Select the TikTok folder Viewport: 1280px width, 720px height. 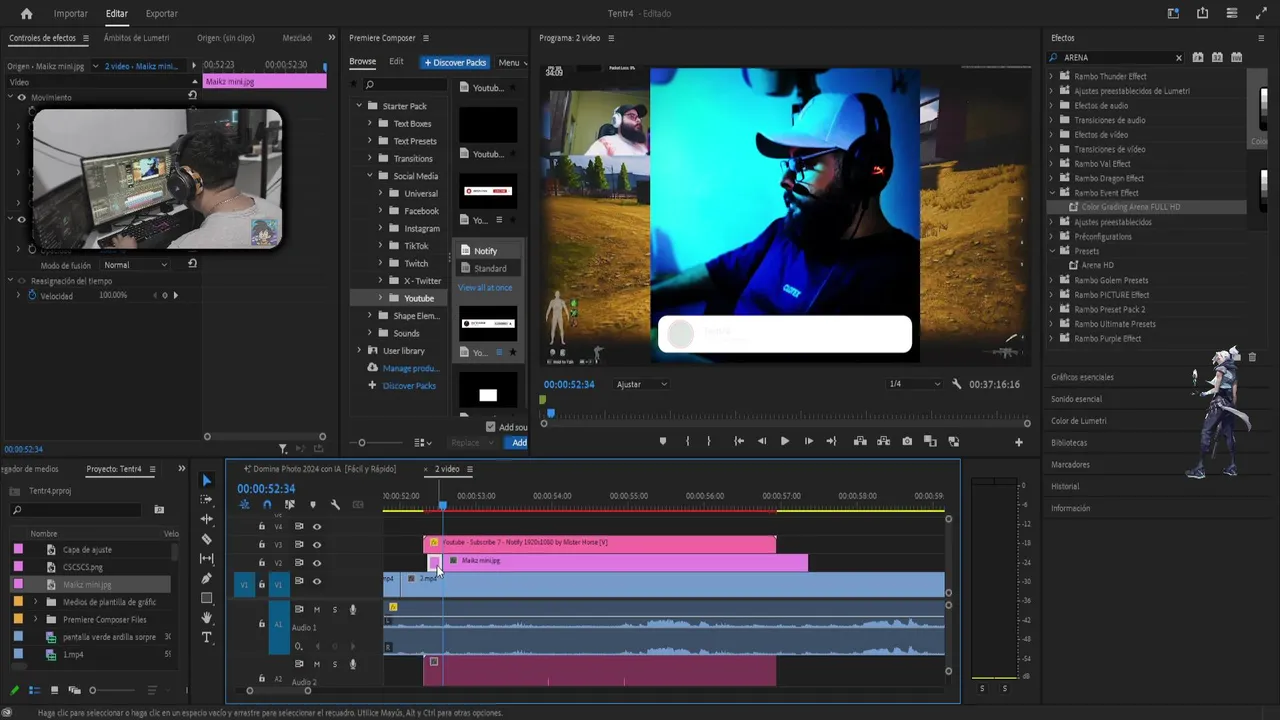pyautogui.click(x=416, y=246)
